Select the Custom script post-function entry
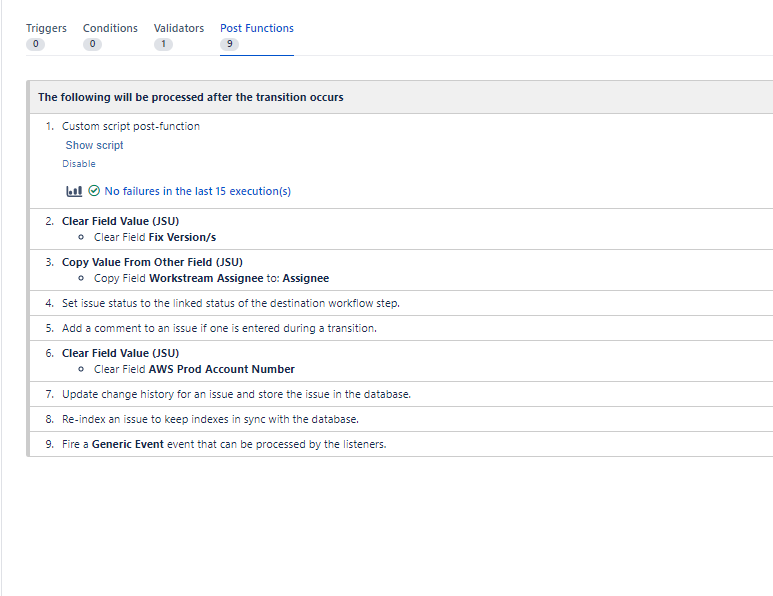The height and width of the screenshot is (596, 773). pos(131,126)
